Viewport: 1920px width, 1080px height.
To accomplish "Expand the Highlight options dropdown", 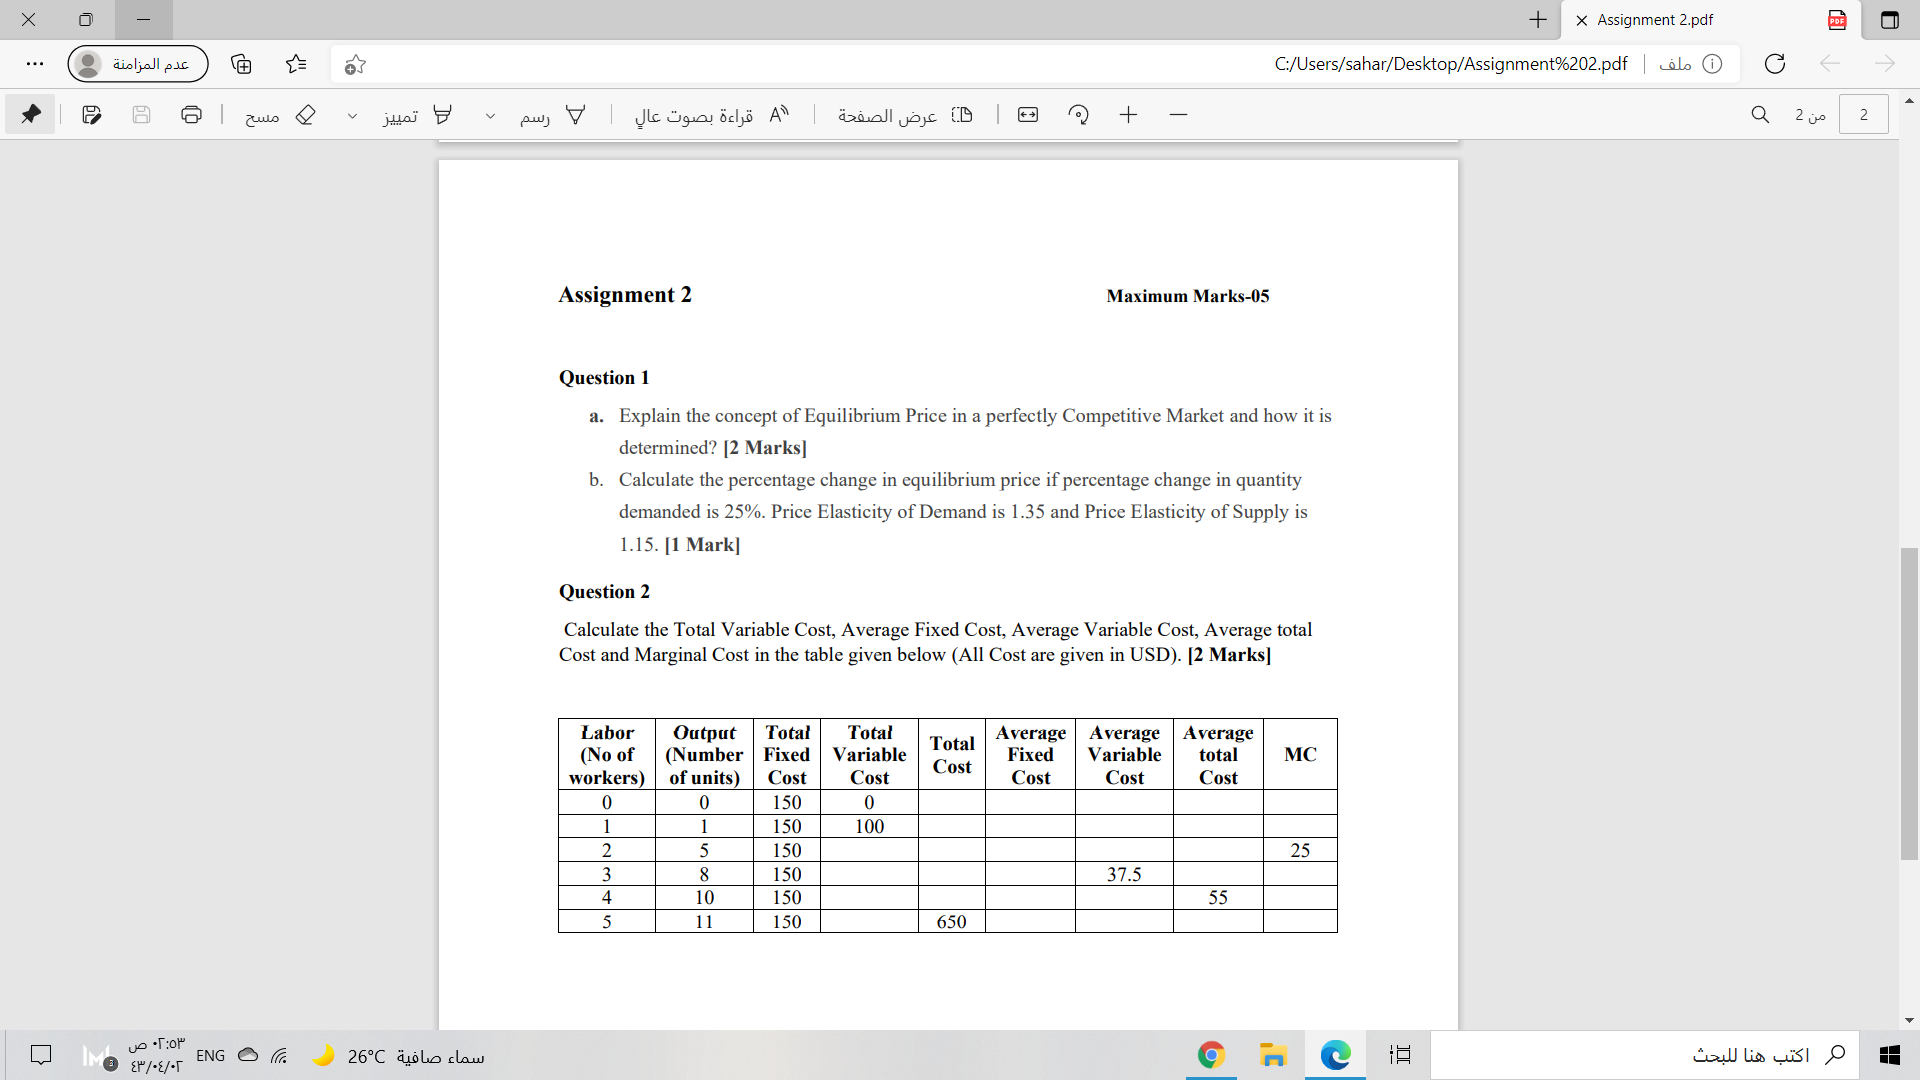I will 352,115.
